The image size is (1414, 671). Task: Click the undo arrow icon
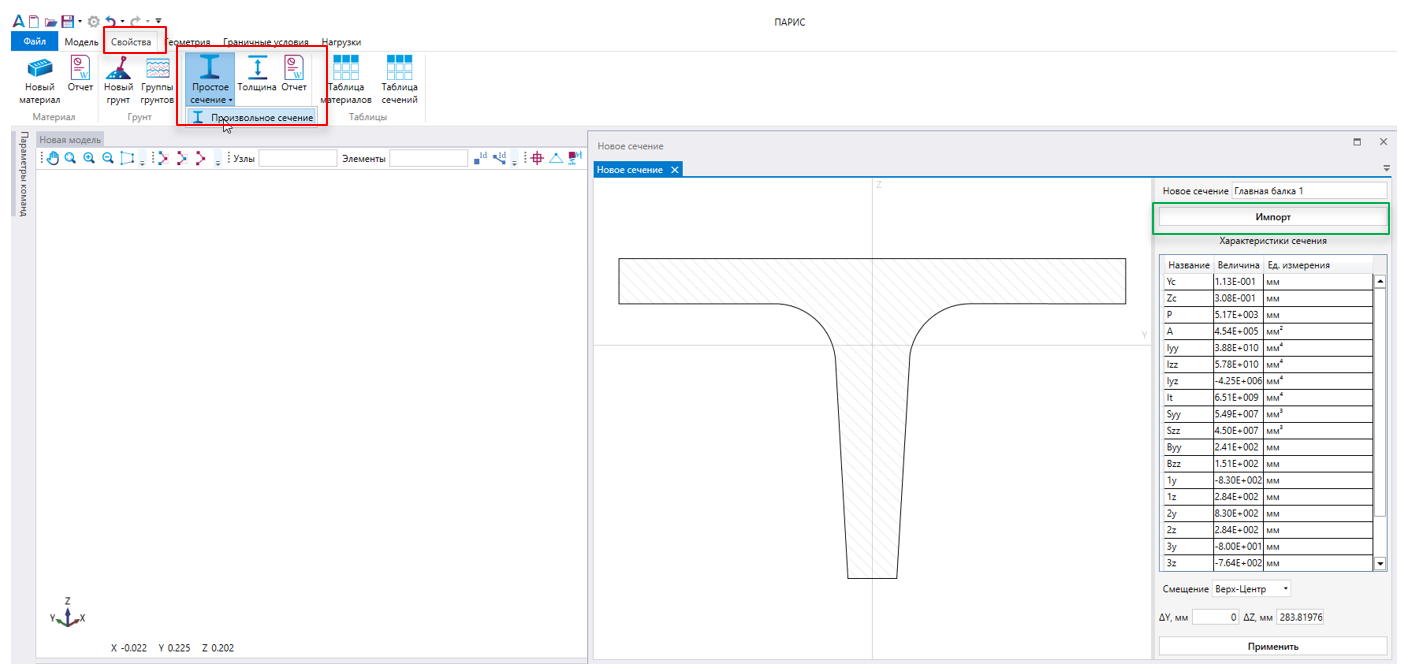click(111, 21)
